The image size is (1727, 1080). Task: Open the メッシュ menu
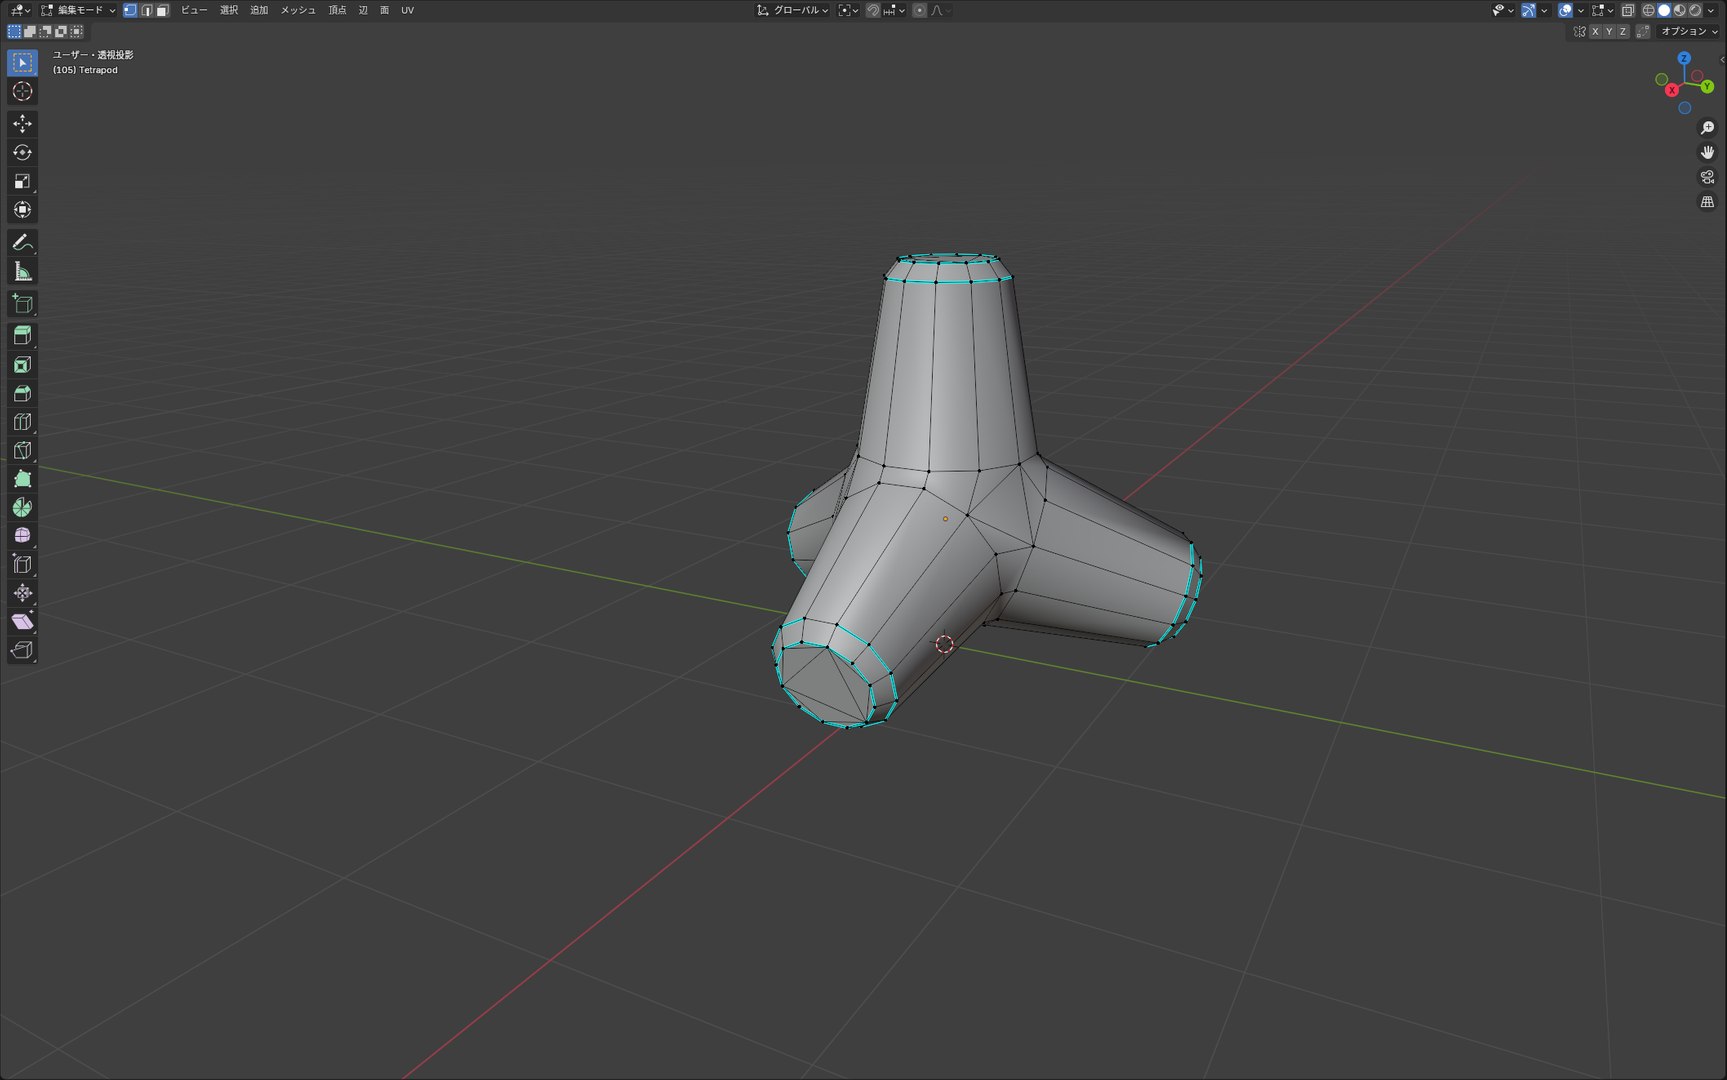pyautogui.click(x=298, y=10)
